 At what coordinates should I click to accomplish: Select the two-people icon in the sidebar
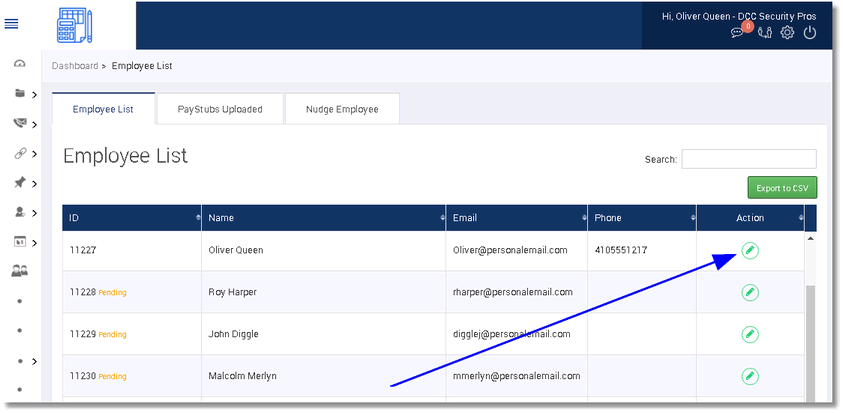pyautogui.click(x=20, y=272)
